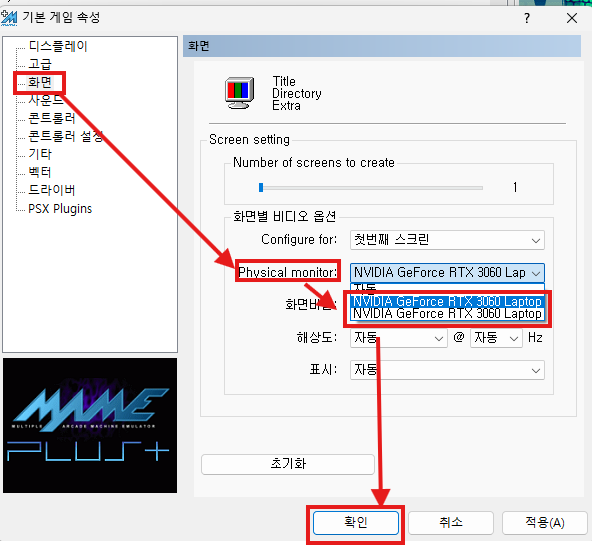The height and width of the screenshot is (545, 592).
Task: Choose the non-highlighted NVIDIA GeForce RTX 3060 Laptop entry
Action: point(447,314)
